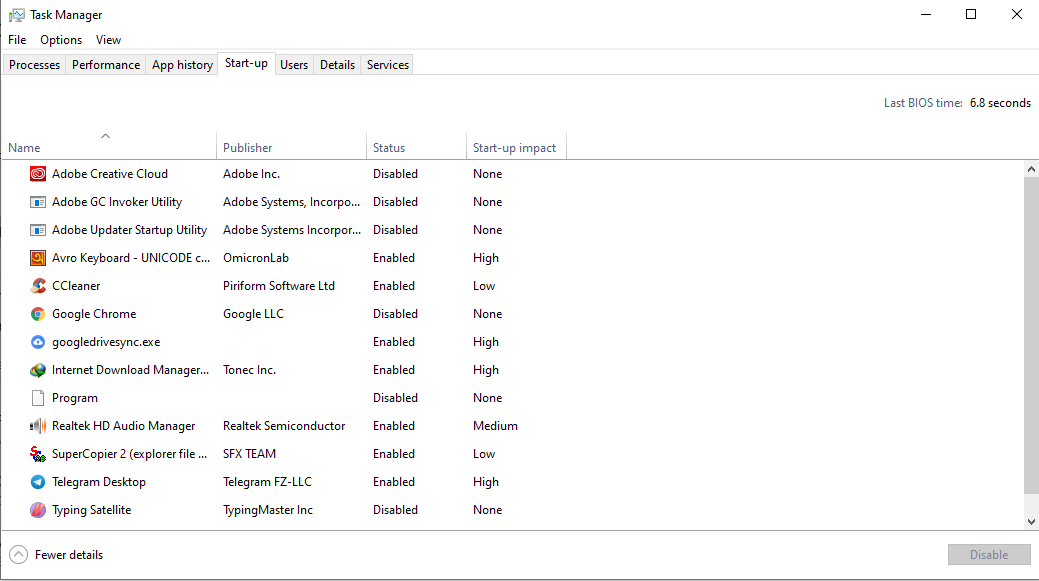Click the scrollbar down arrow
The width and height of the screenshot is (1039, 581).
point(1031,522)
